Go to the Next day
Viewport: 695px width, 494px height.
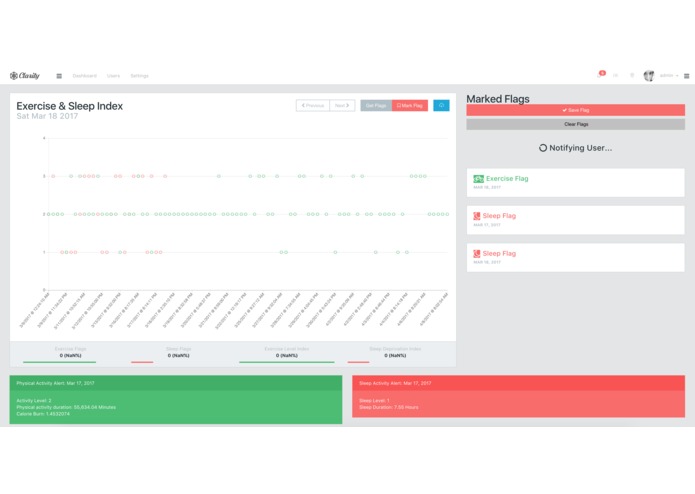pos(342,105)
